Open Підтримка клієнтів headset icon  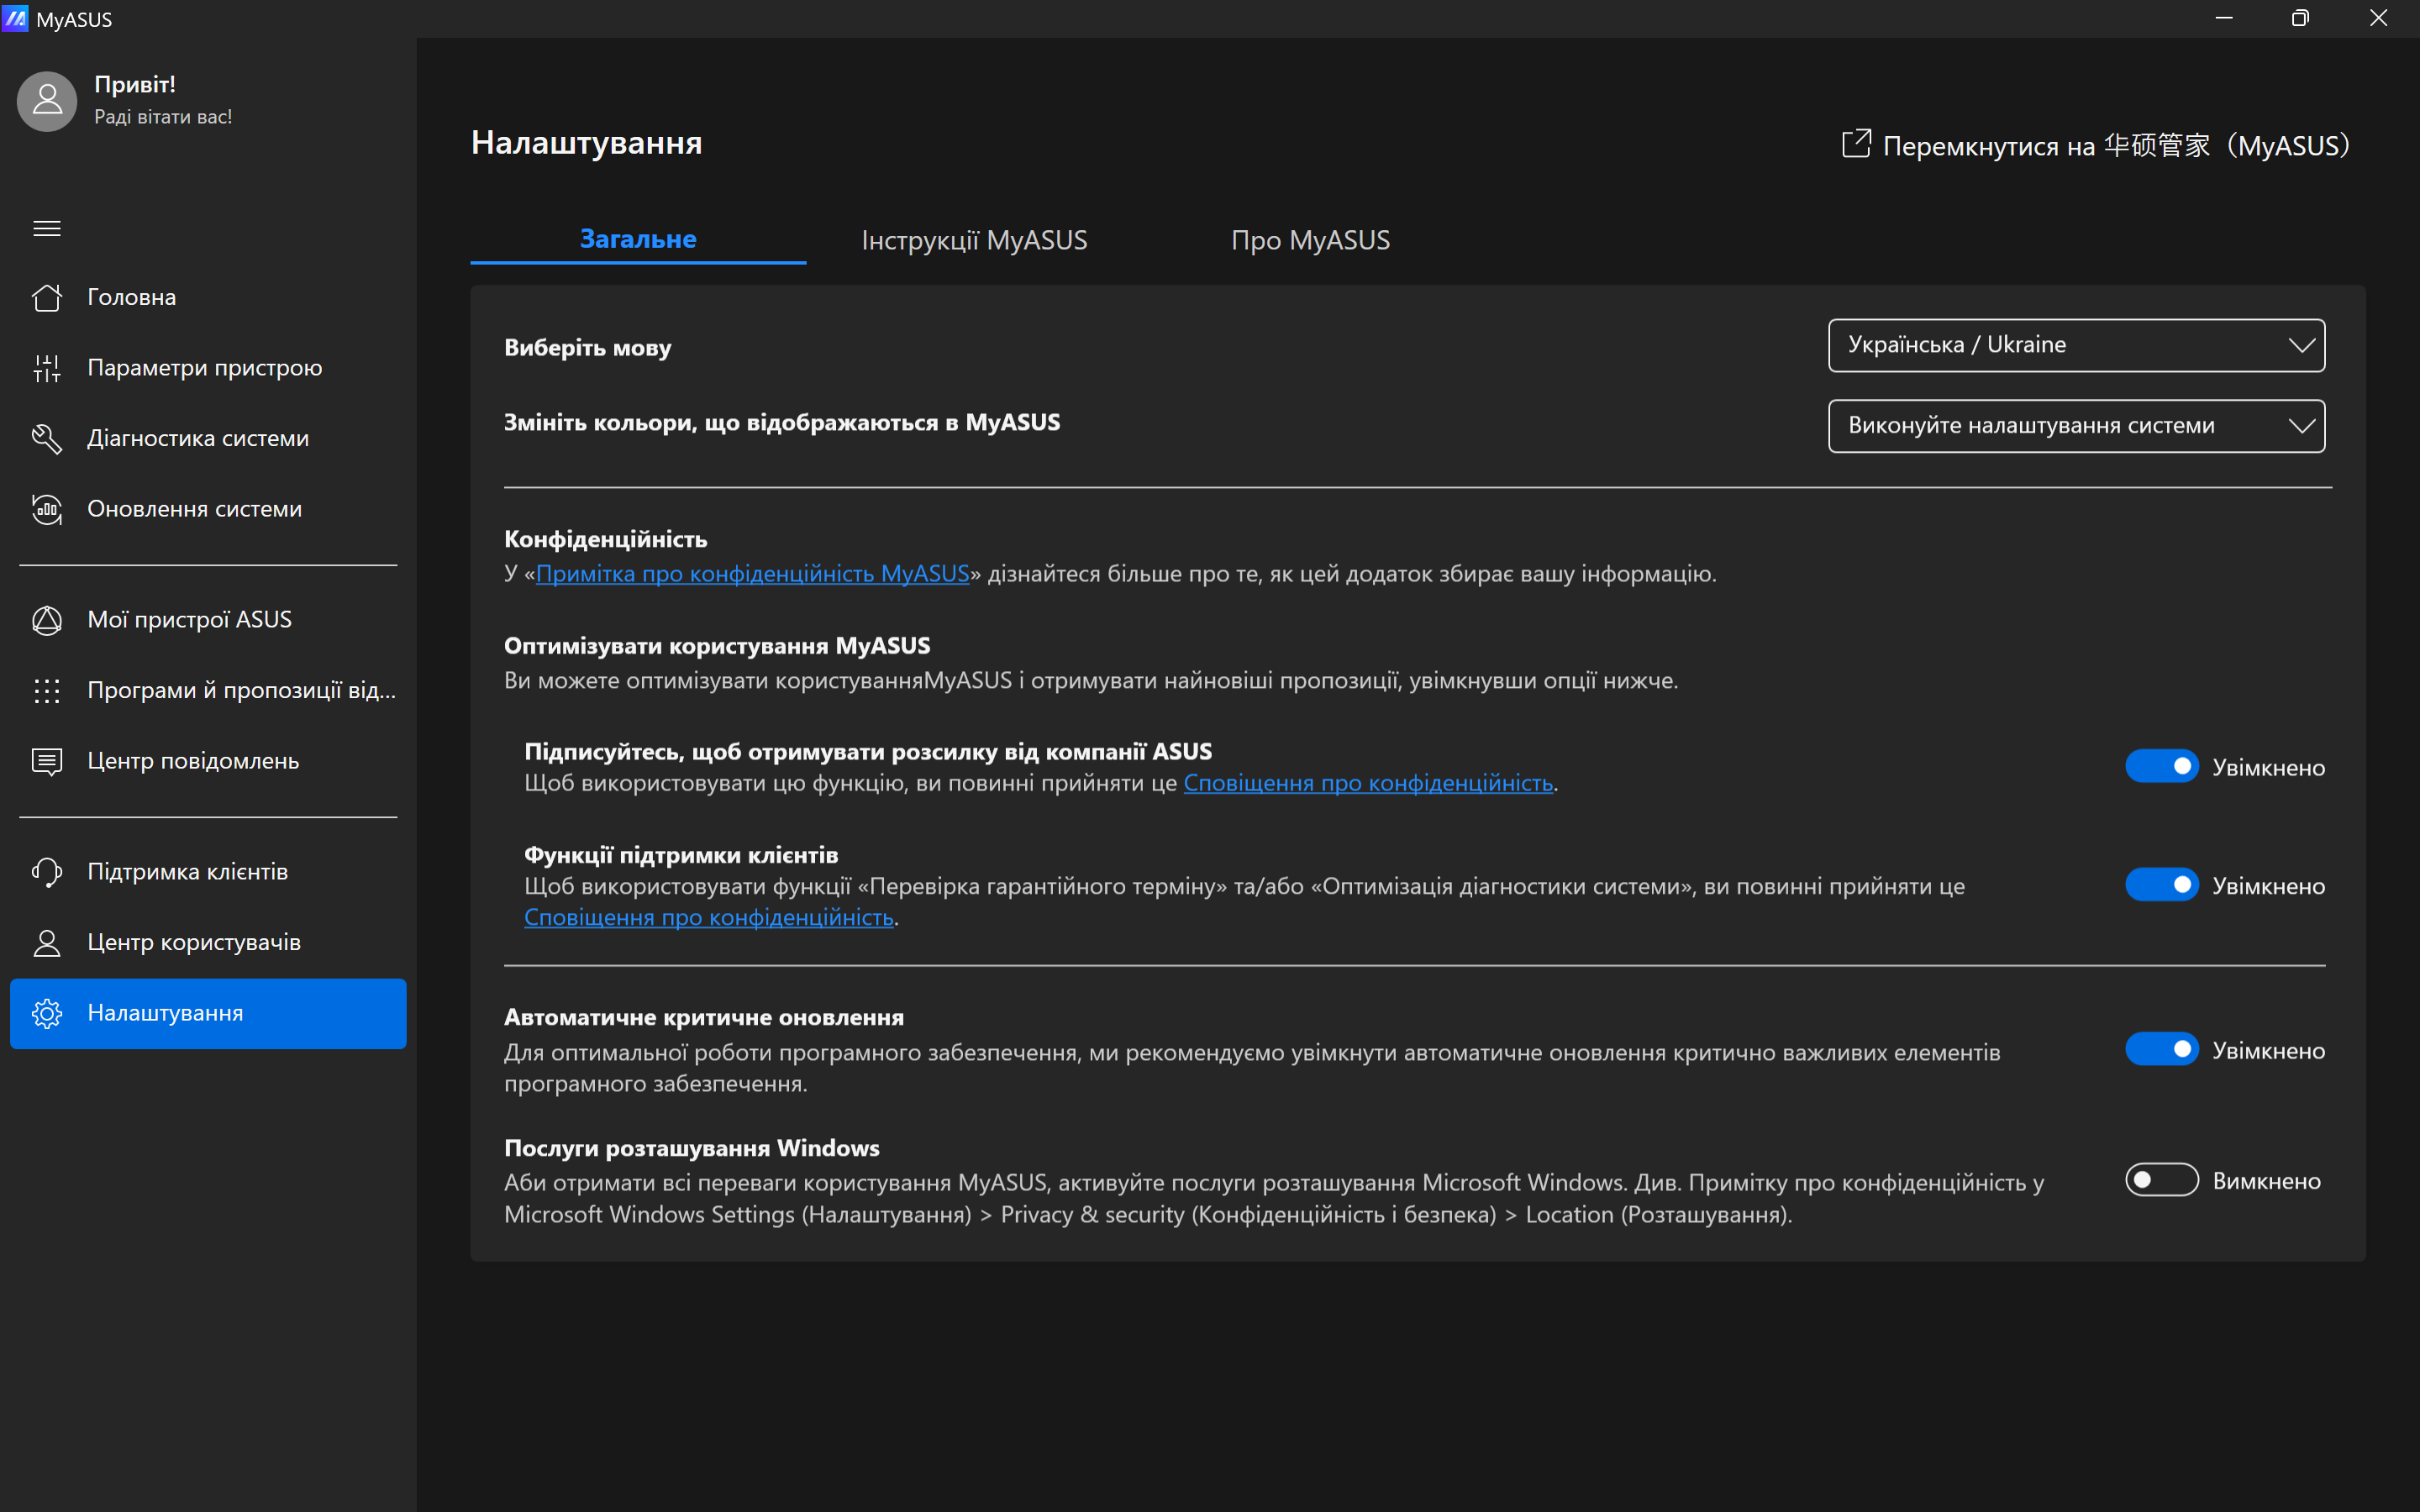[x=47, y=872]
